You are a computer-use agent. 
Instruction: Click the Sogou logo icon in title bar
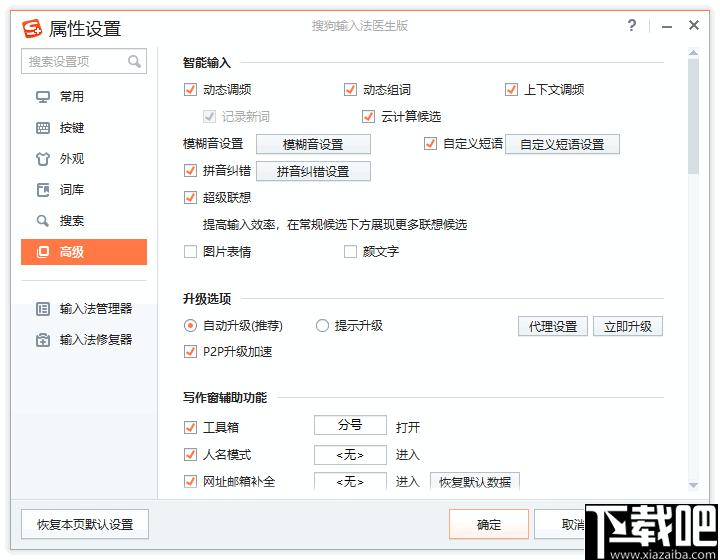point(32,28)
